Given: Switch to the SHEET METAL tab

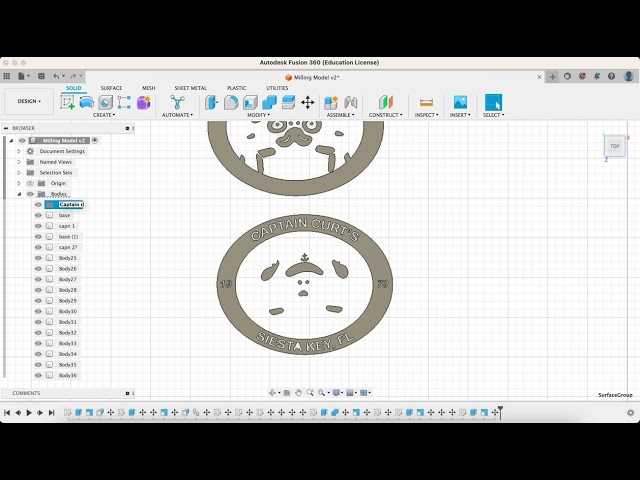Looking at the screenshot, I should (x=191, y=88).
